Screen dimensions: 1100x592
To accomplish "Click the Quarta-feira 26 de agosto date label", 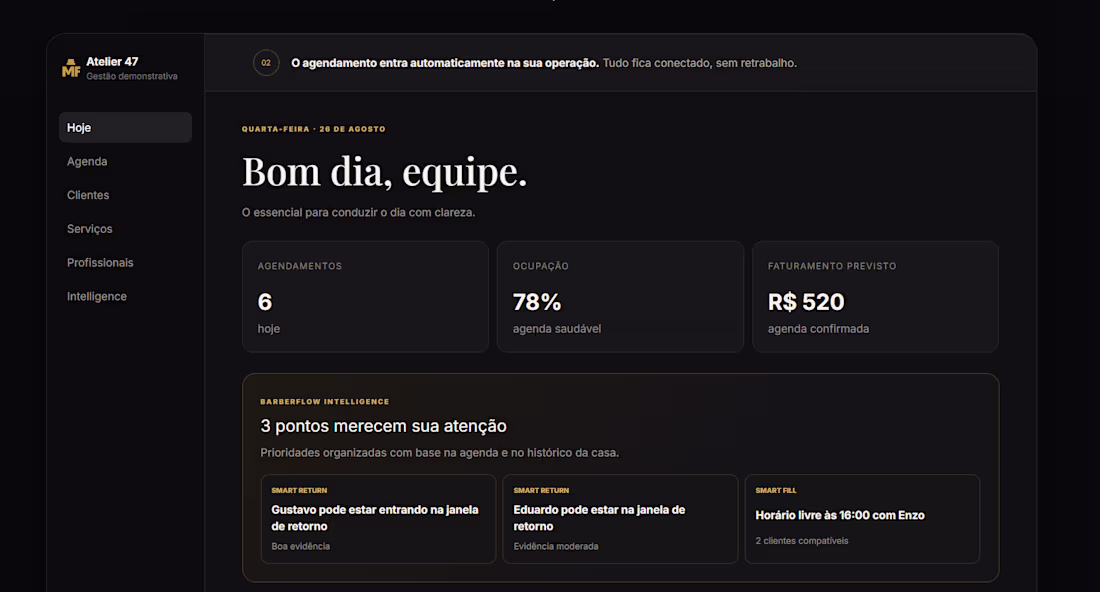I will tap(314, 129).
